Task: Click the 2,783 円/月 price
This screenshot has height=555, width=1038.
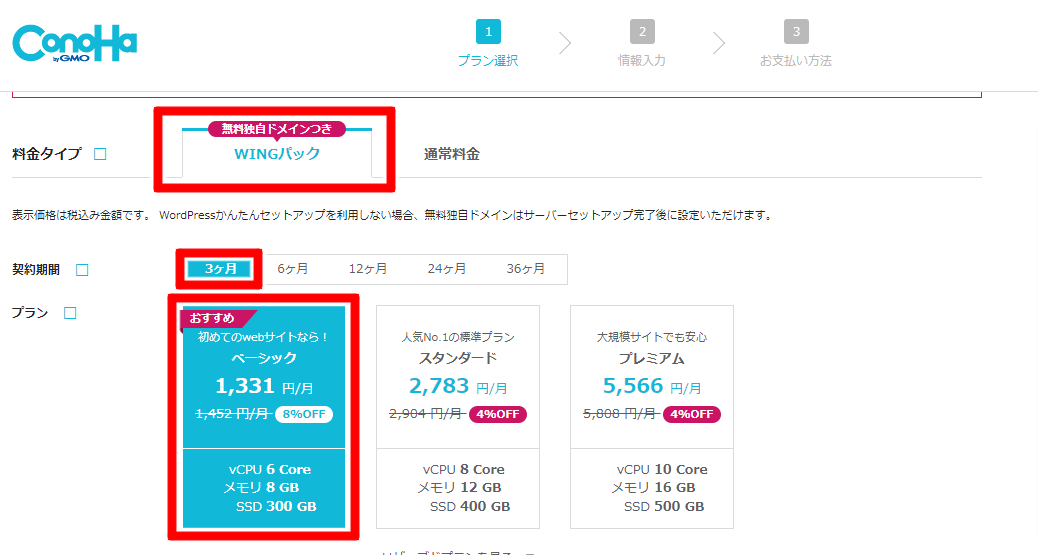Action: tap(458, 385)
